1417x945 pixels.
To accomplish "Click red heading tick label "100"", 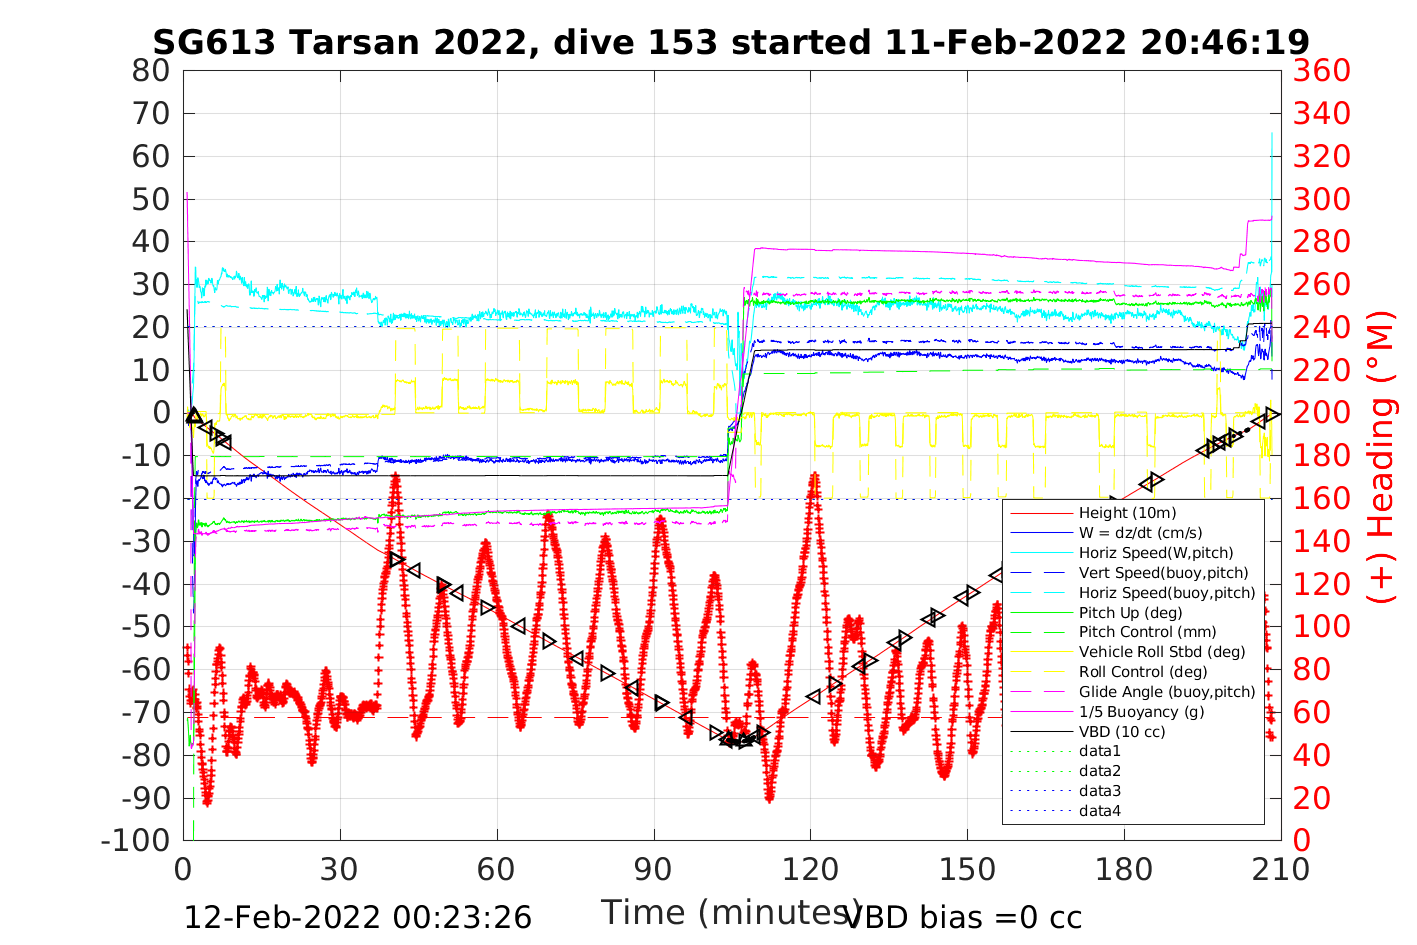I will coord(1322,627).
